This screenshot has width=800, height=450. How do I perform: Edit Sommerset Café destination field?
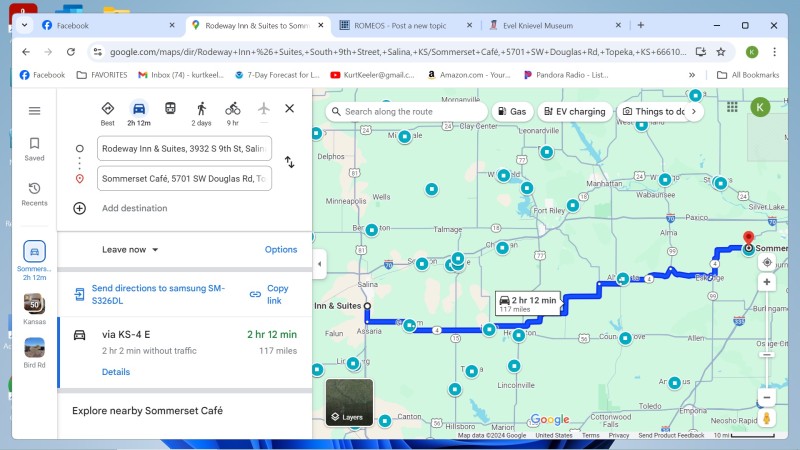(184, 179)
